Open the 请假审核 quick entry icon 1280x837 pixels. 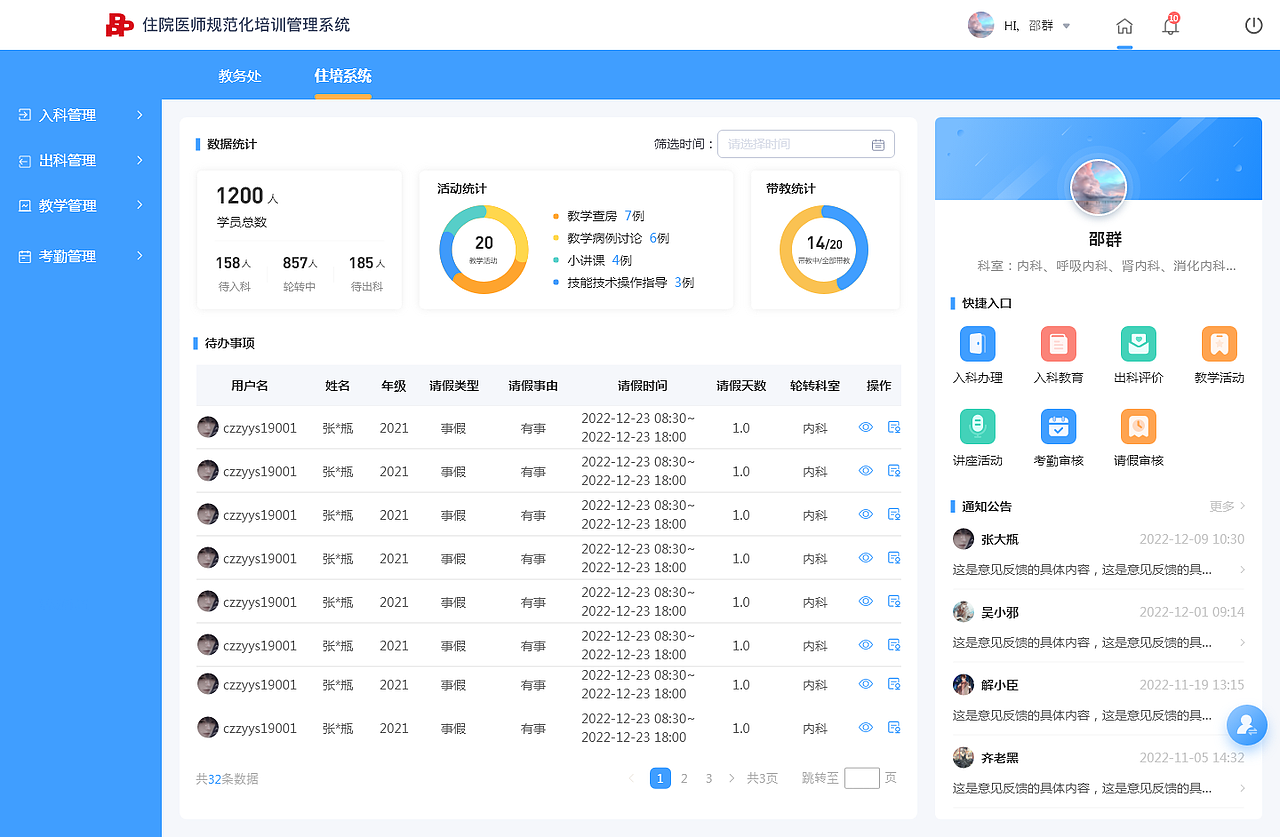pos(1138,427)
